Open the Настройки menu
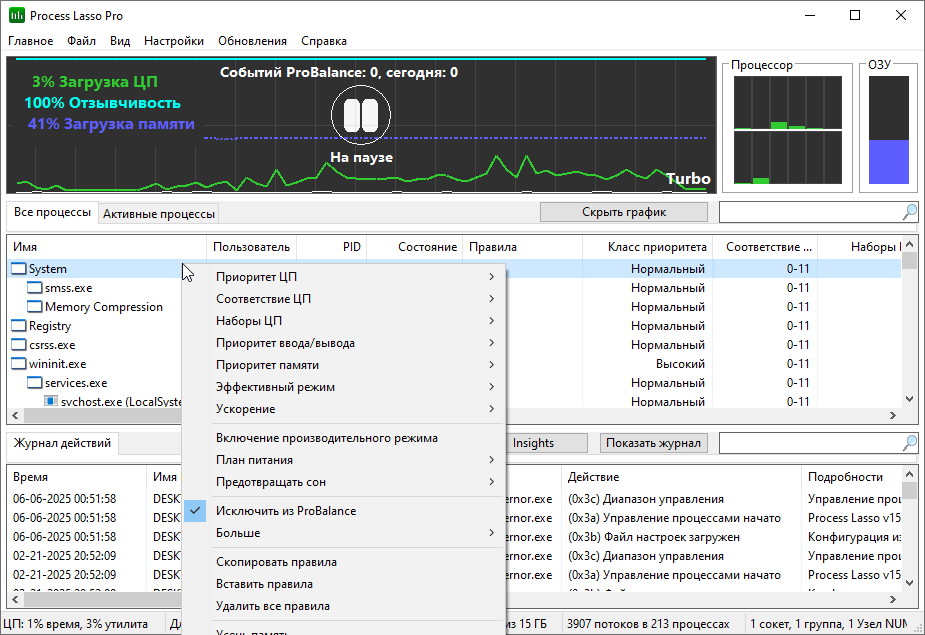This screenshot has width=925, height=635. click(x=174, y=41)
